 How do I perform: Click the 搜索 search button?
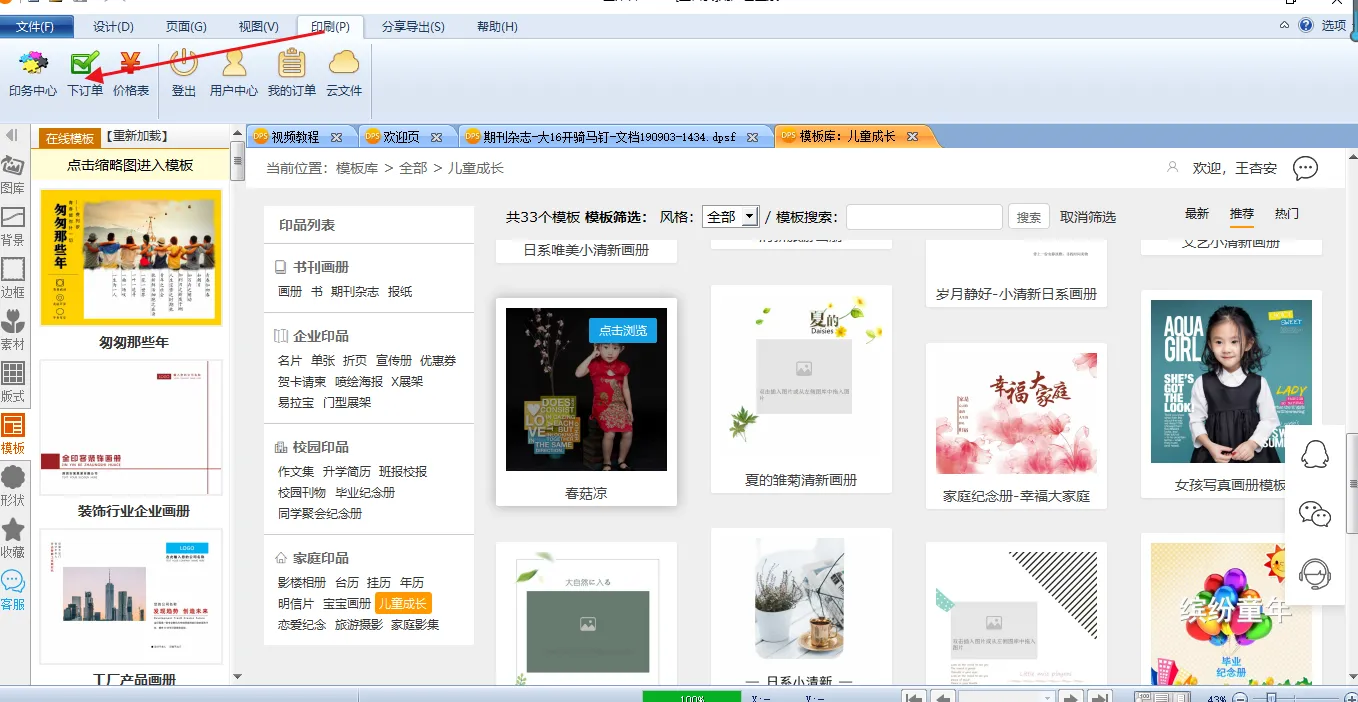[x=1029, y=217]
